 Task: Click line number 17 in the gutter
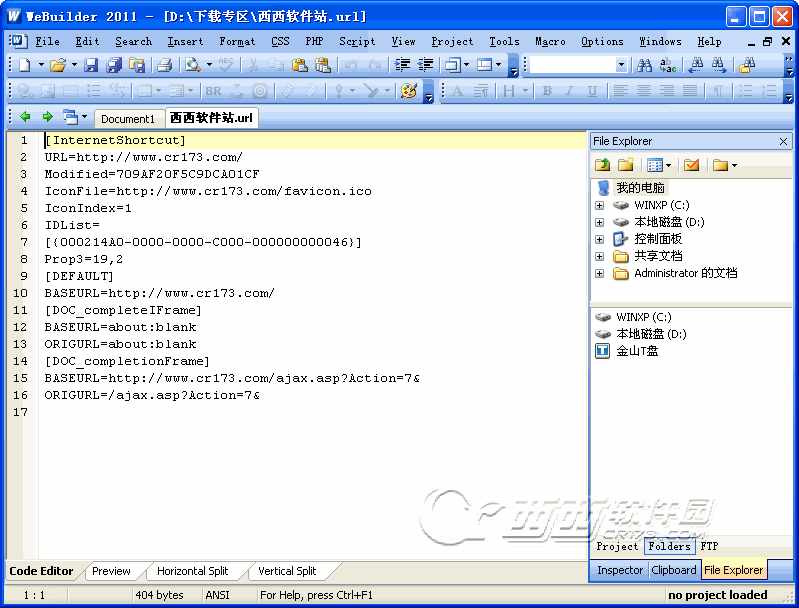(x=20, y=412)
